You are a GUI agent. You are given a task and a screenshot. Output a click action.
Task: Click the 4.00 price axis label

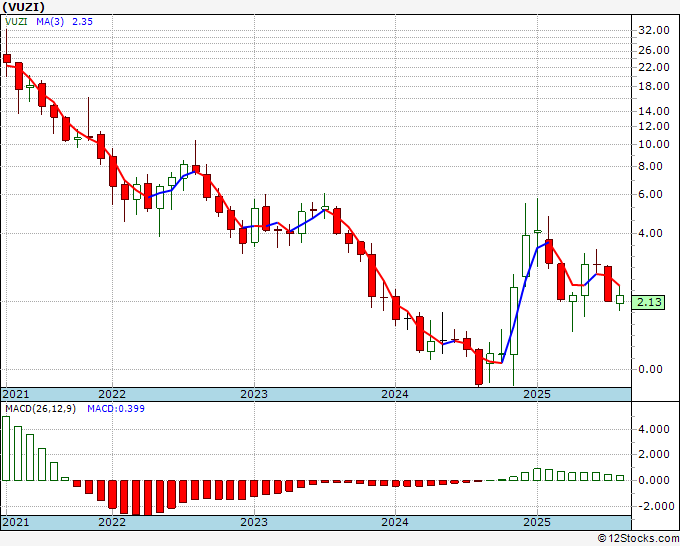650,233
